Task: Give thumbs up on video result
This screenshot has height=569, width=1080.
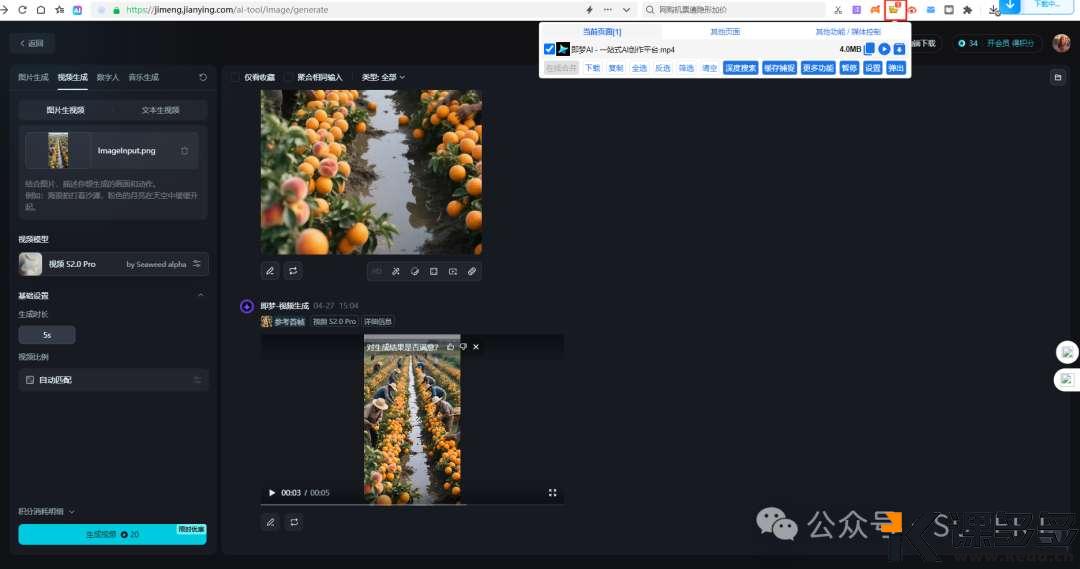Action: tap(450, 346)
